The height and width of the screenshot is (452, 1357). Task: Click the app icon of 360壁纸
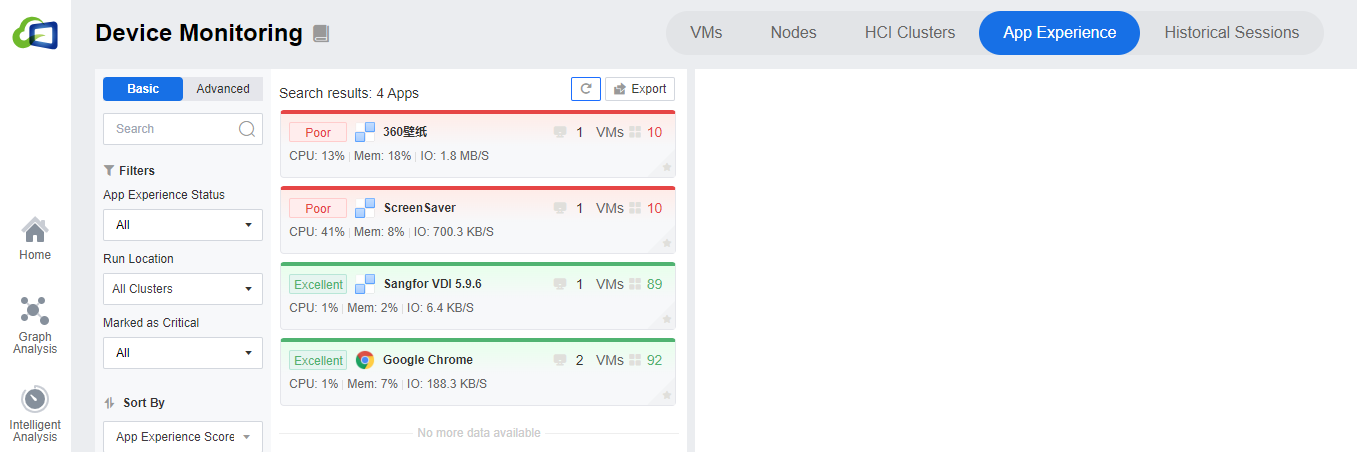[365, 132]
